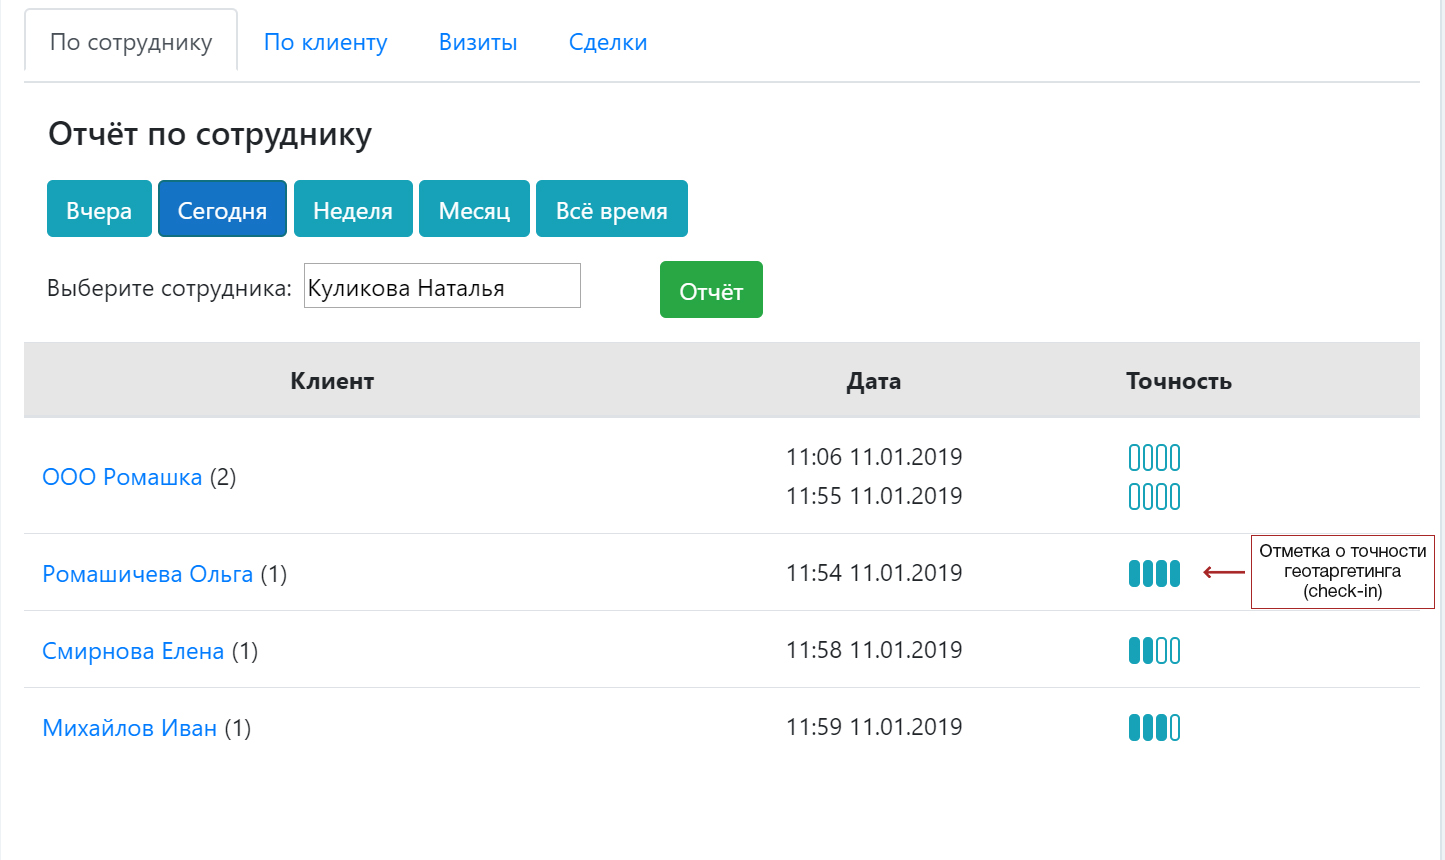Image resolution: width=1445 pixels, height=860 pixels.
Task: Click accuracy bars in Смирнова Елена row
Action: pos(1154,651)
